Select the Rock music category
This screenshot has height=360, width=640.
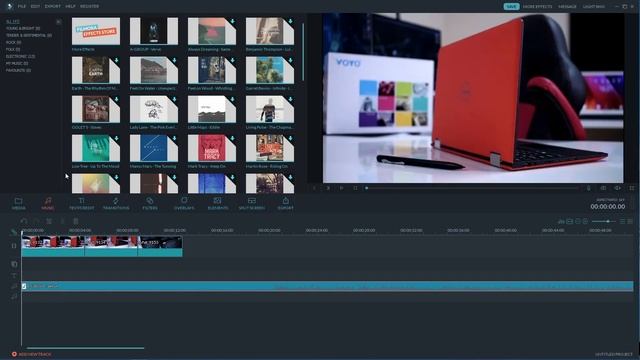pos(13,42)
